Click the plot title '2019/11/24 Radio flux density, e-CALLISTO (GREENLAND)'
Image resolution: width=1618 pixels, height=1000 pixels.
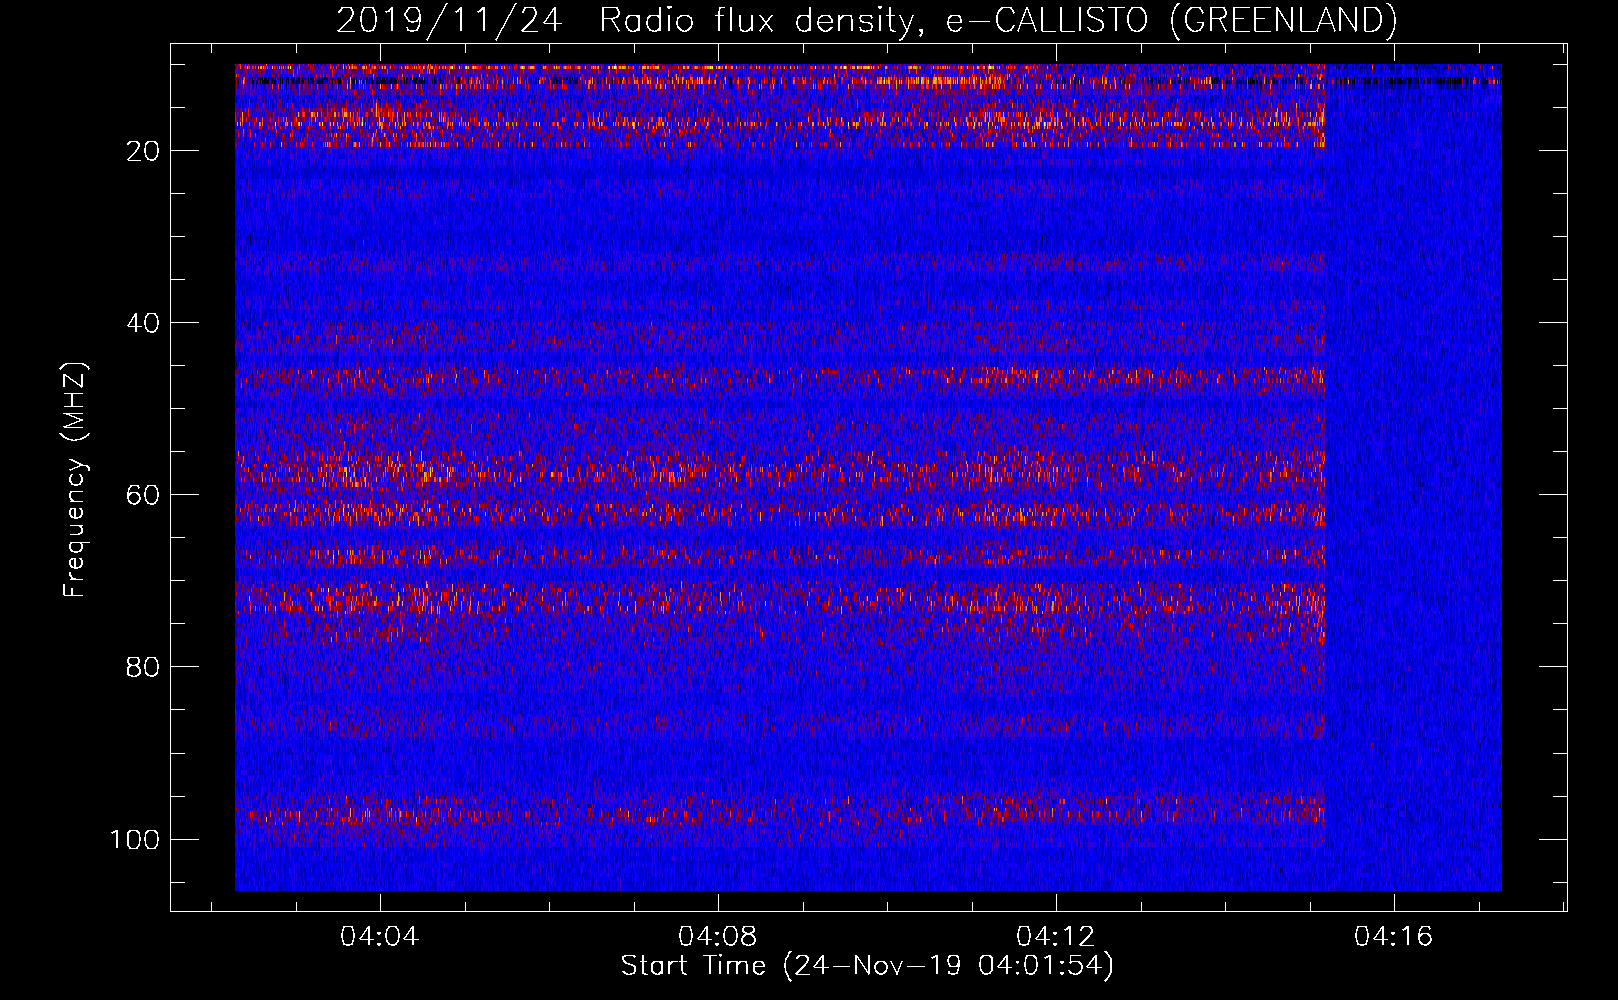[866, 20]
